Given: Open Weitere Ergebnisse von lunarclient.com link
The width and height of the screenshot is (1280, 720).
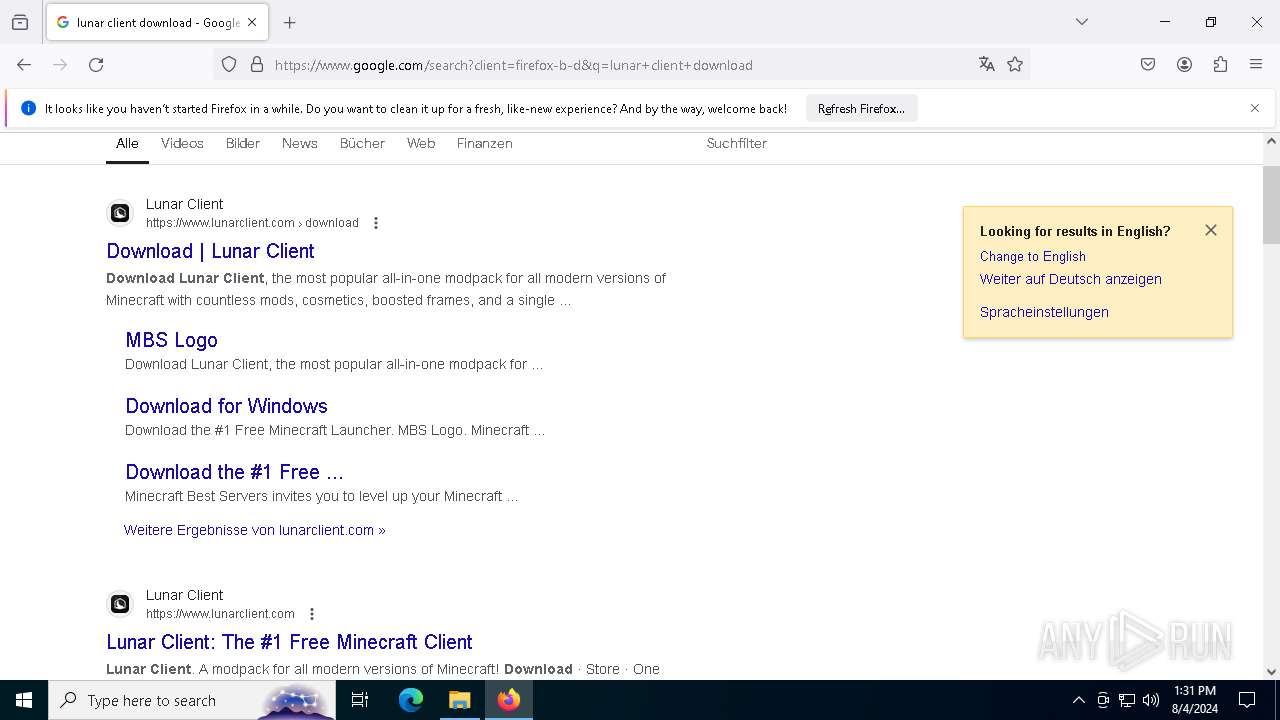Looking at the screenshot, I should pos(254,530).
